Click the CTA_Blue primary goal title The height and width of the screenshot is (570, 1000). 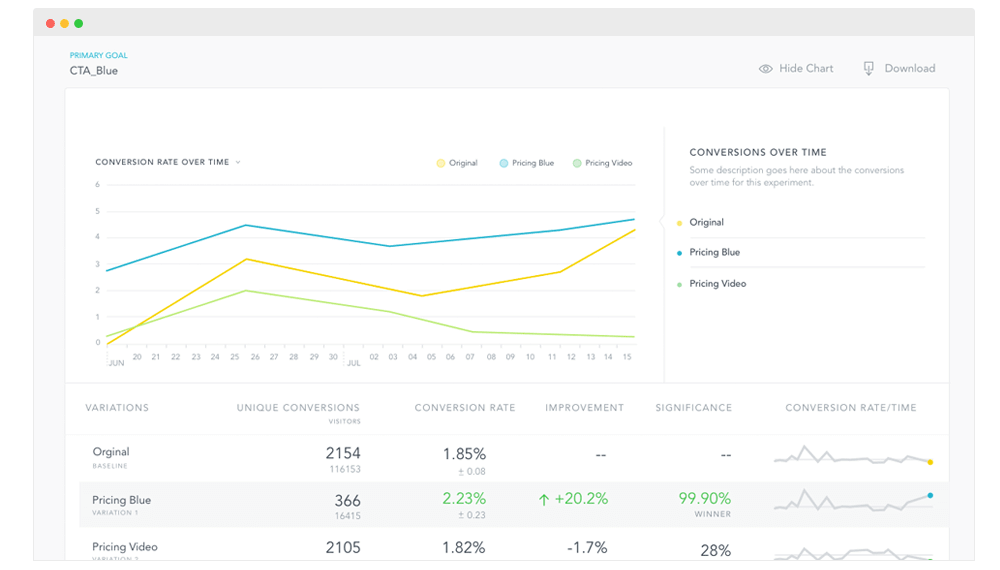(93, 71)
